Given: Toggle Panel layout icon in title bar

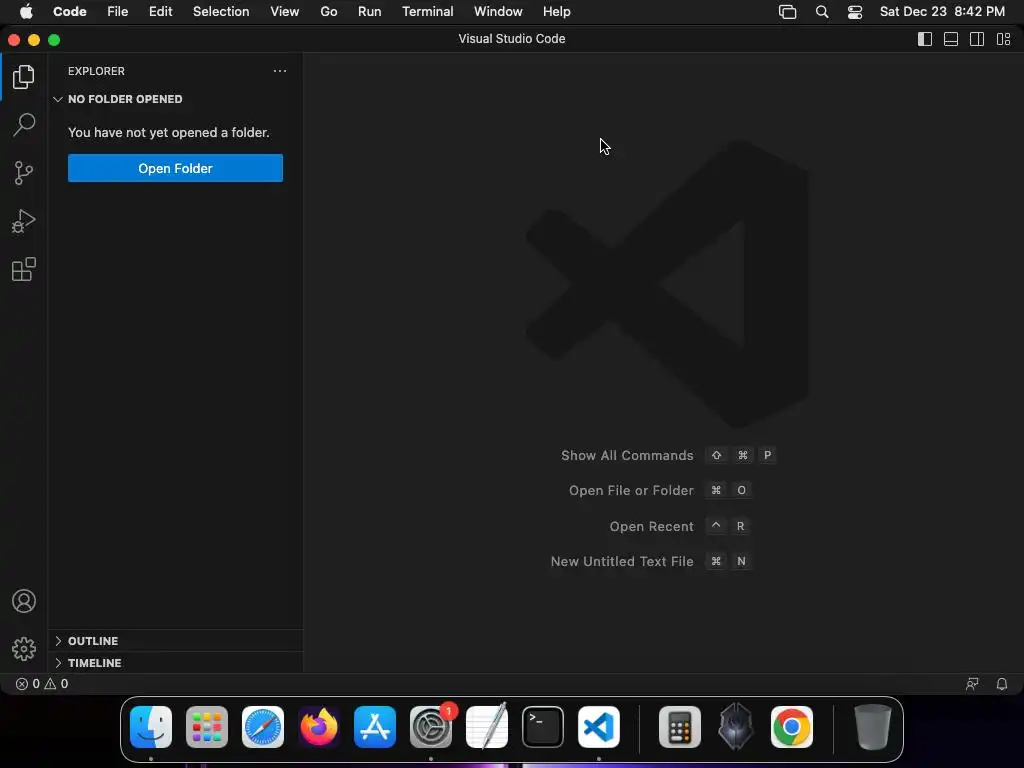Looking at the screenshot, I should click(951, 39).
